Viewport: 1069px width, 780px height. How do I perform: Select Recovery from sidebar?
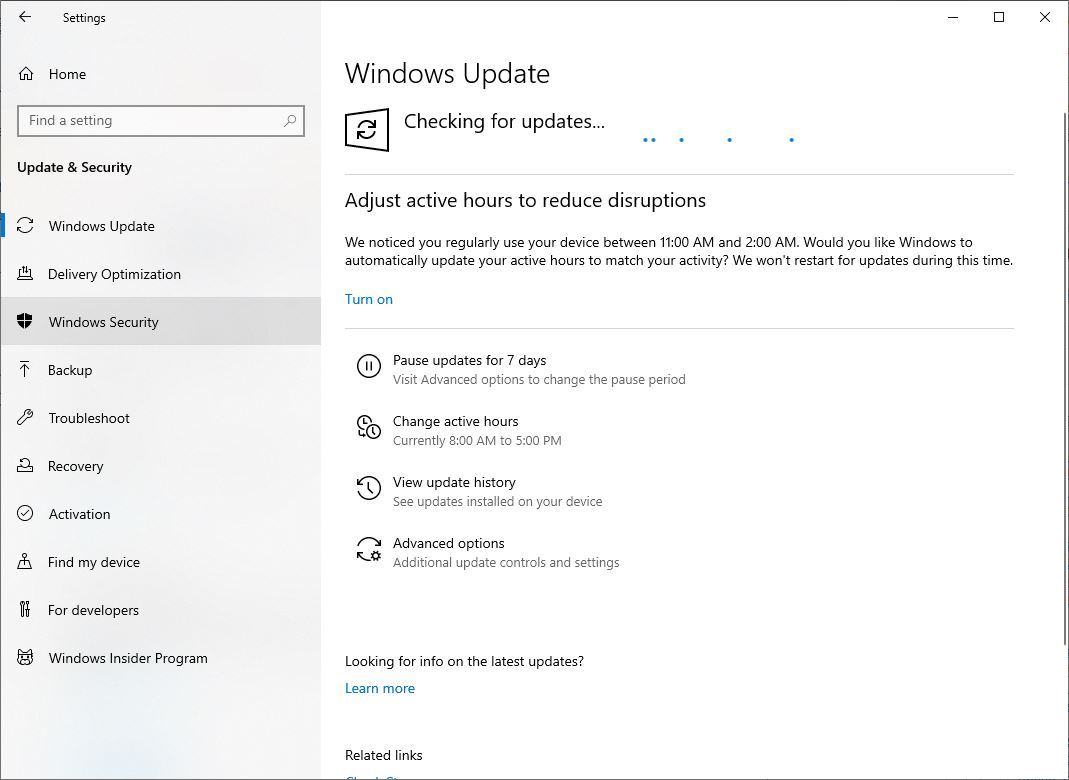pos(161,466)
